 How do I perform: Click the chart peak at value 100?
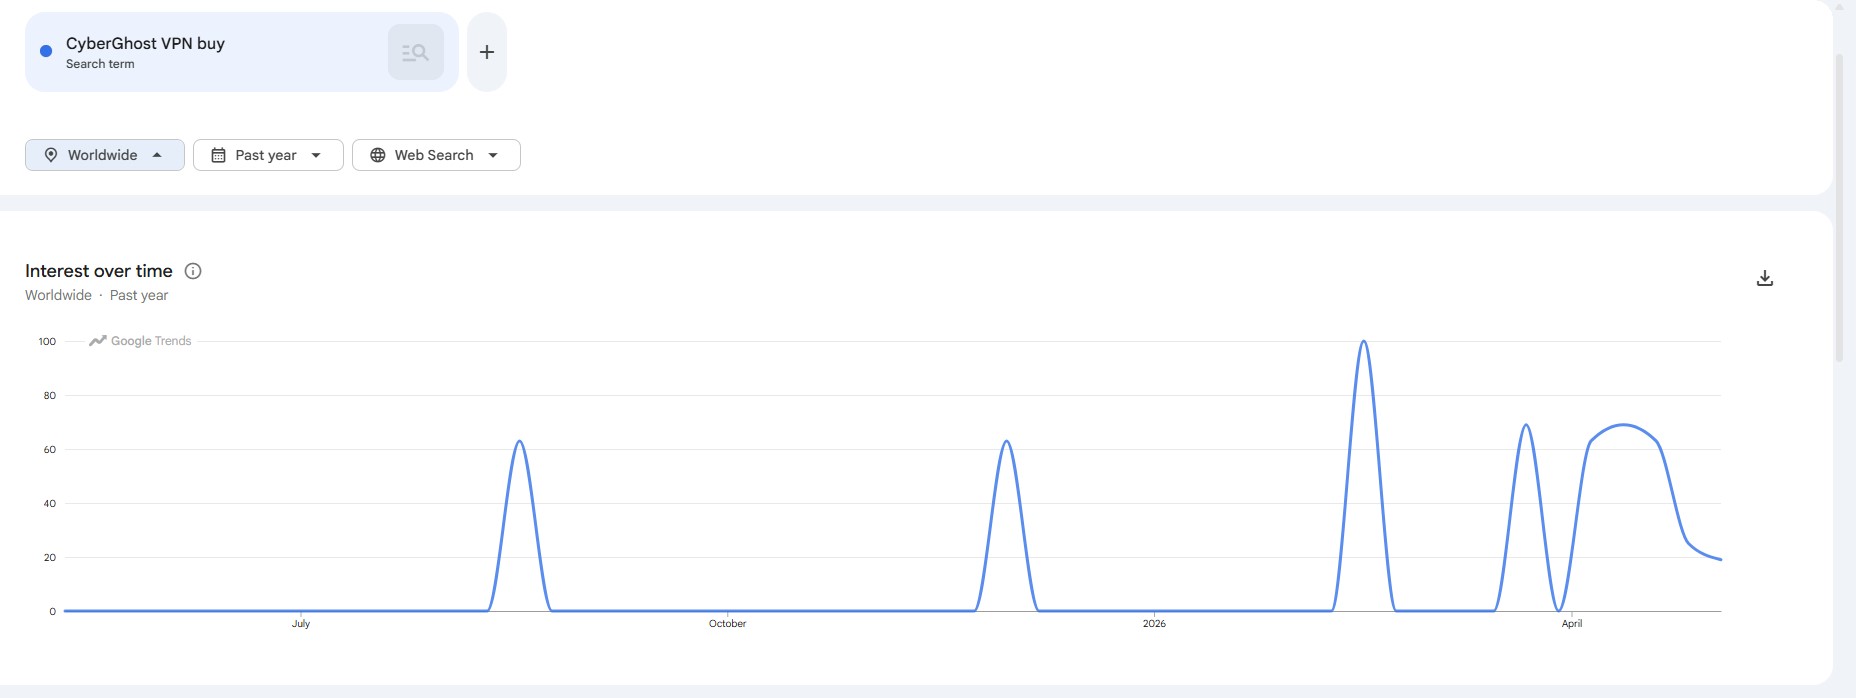[x=1364, y=342]
